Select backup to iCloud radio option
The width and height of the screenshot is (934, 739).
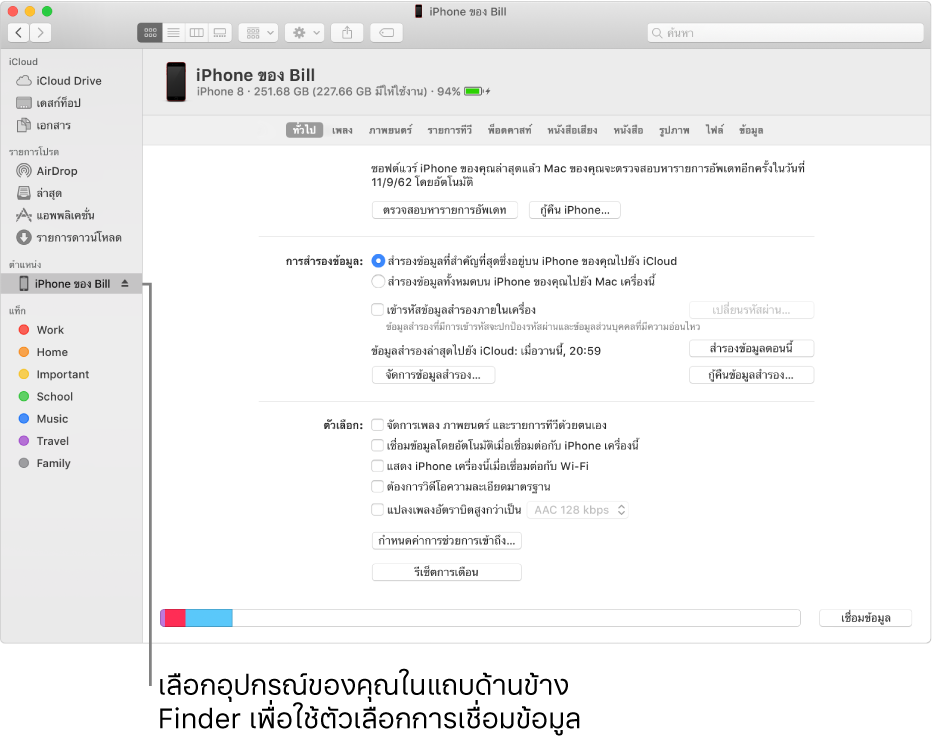(x=378, y=261)
